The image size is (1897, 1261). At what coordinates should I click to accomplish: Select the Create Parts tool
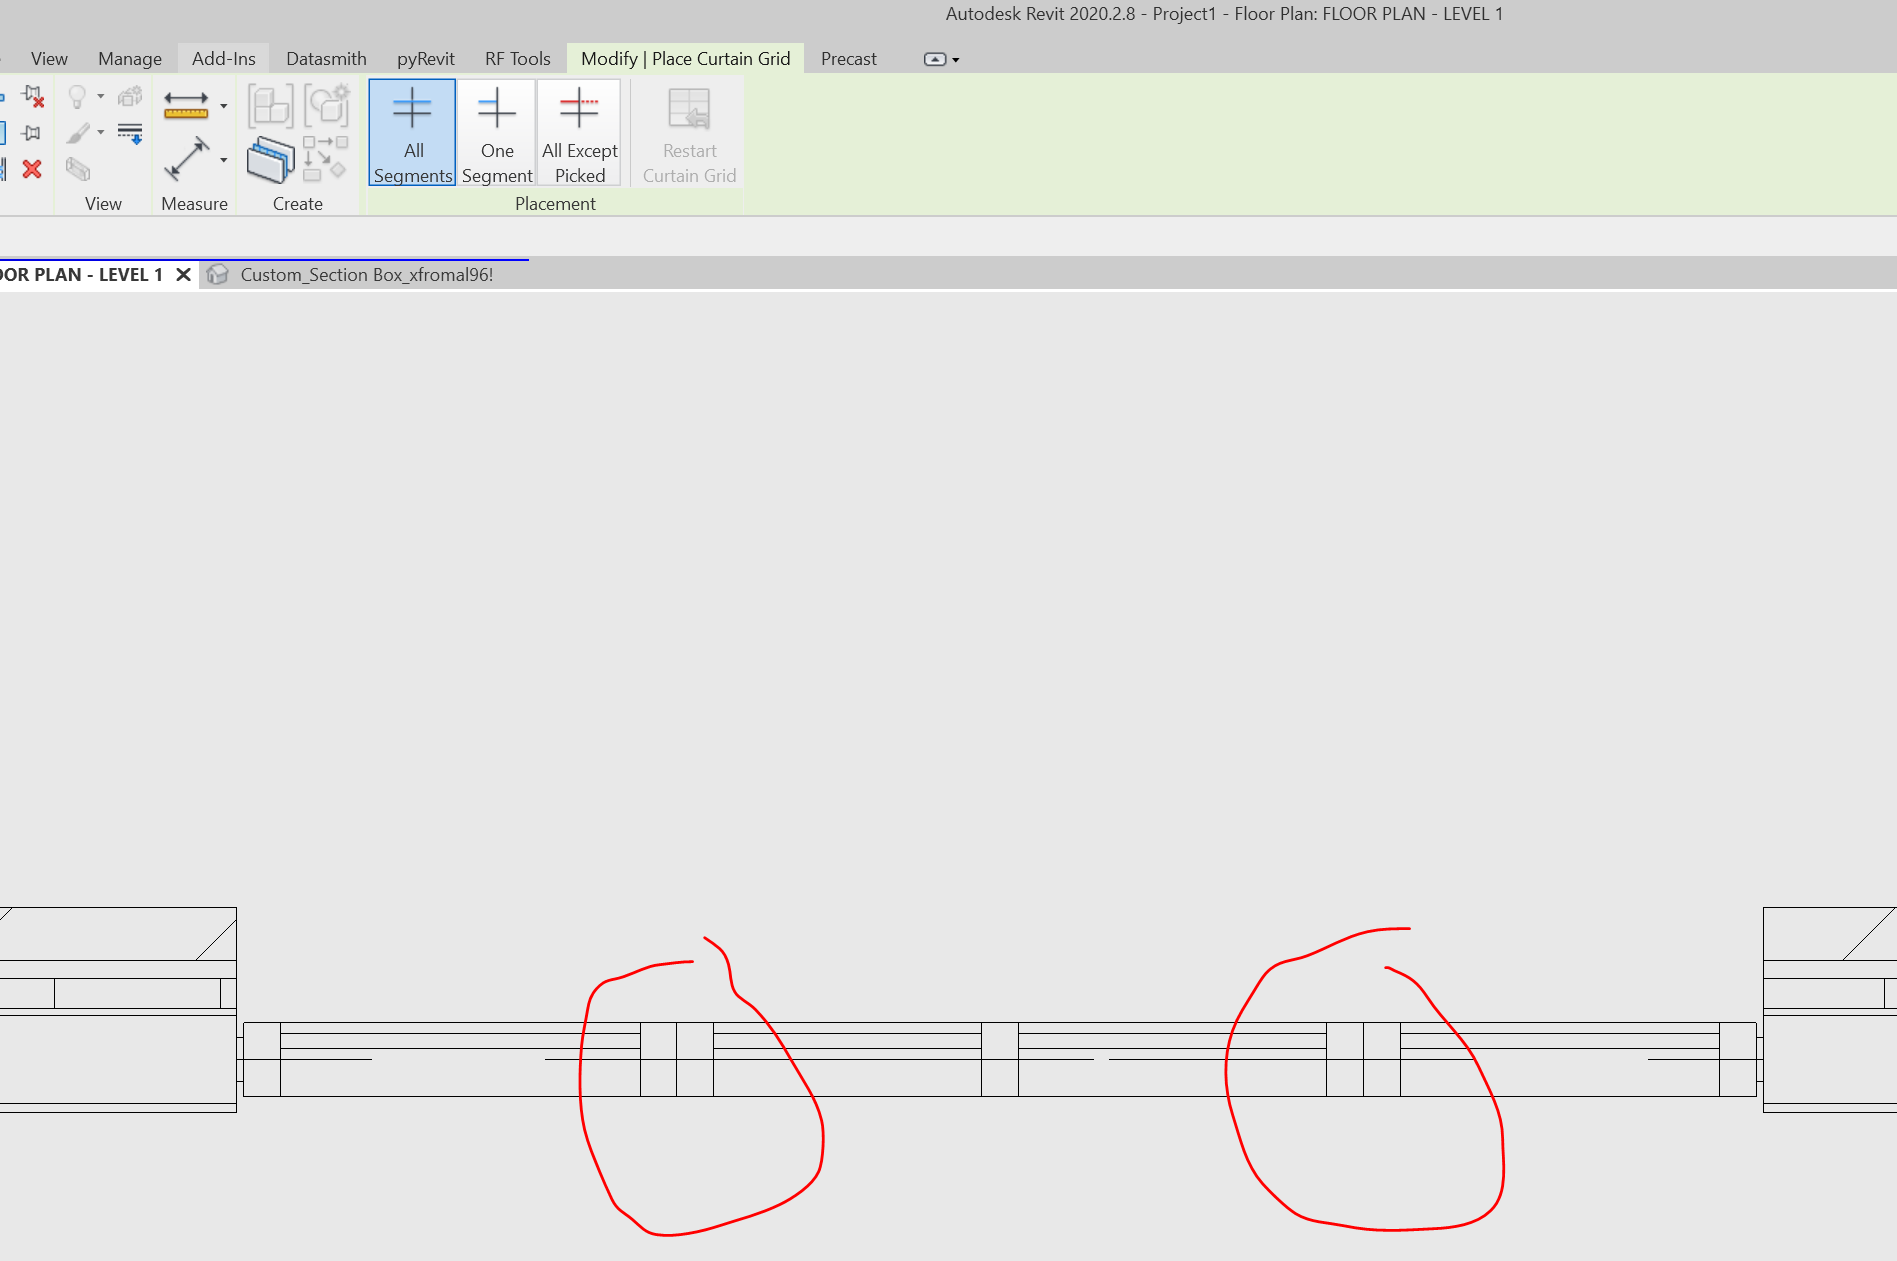(270, 105)
